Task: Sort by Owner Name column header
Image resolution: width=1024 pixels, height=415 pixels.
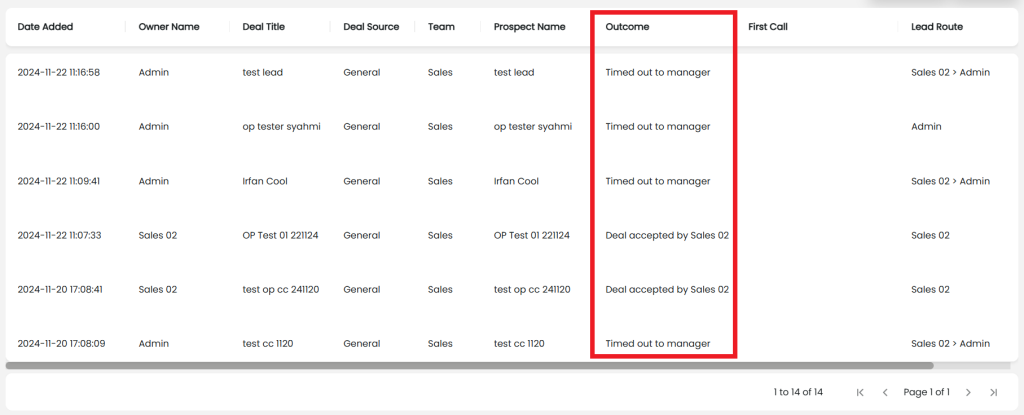Action: click(169, 27)
